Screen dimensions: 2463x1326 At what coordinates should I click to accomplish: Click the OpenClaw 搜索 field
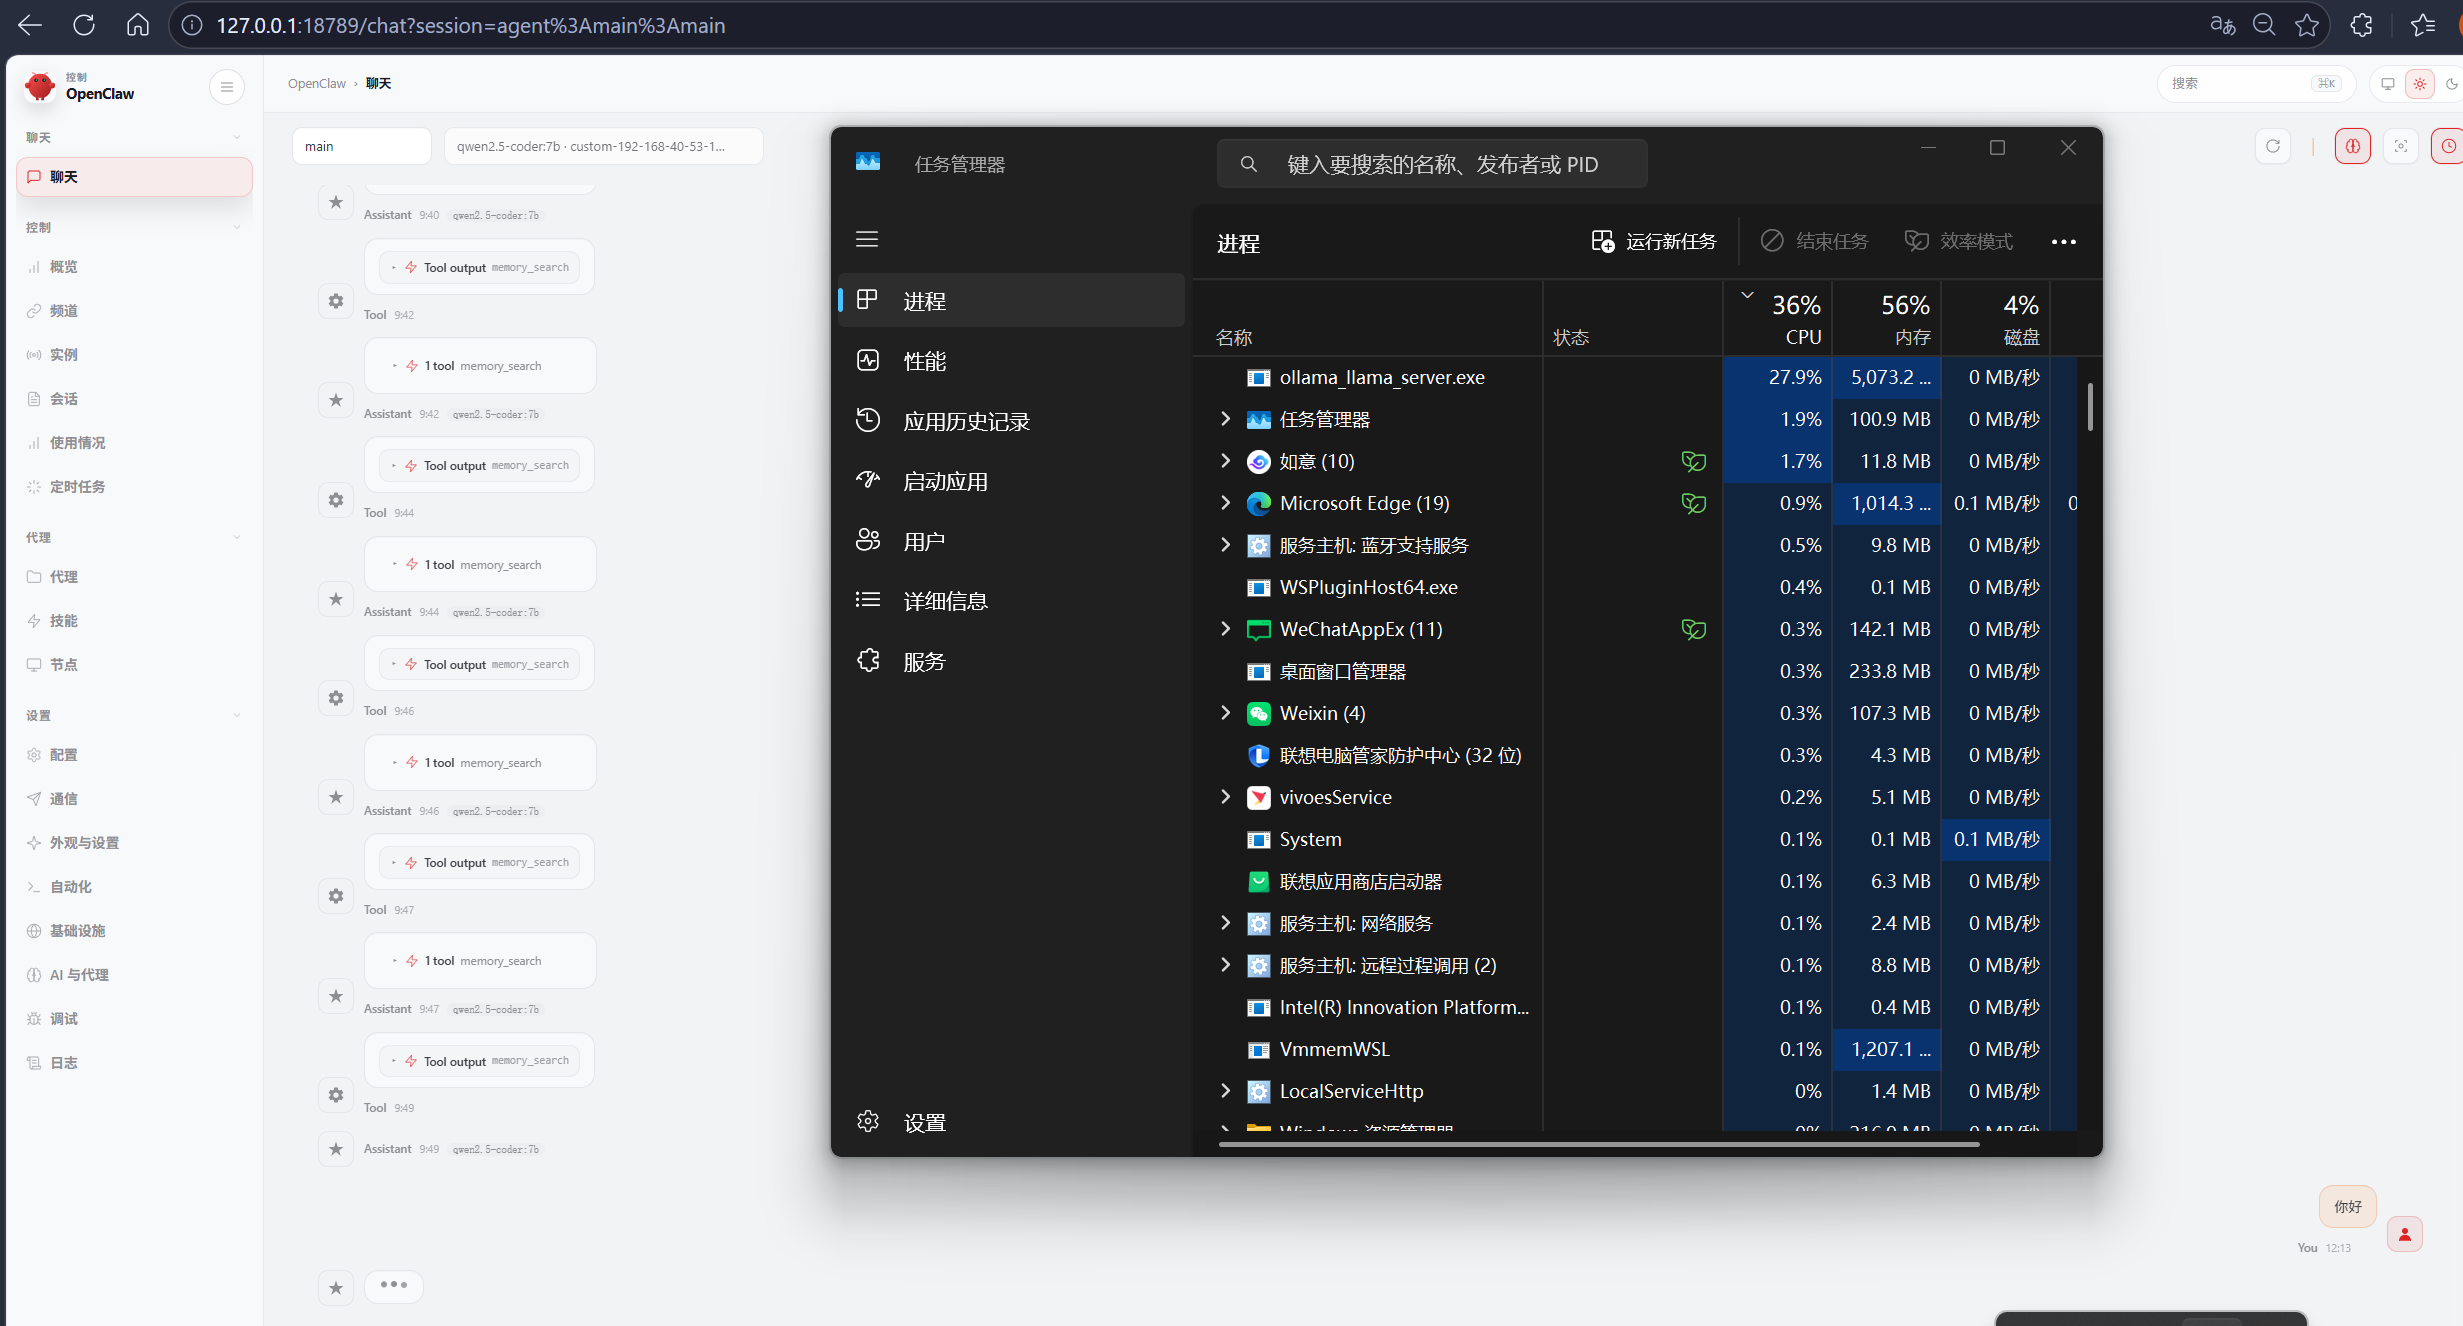tap(2256, 84)
